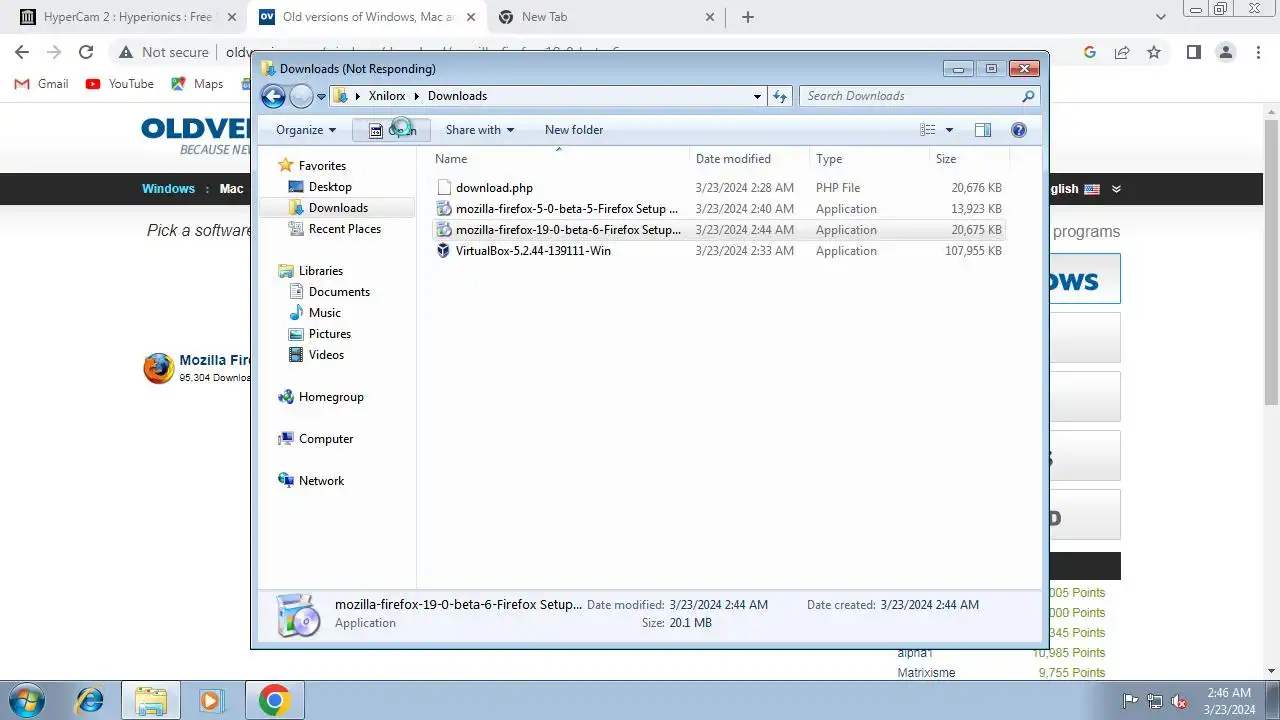This screenshot has height=720, width=1280.
Task: Select Homegroup in the navigation pane
Action: (330, 397)
